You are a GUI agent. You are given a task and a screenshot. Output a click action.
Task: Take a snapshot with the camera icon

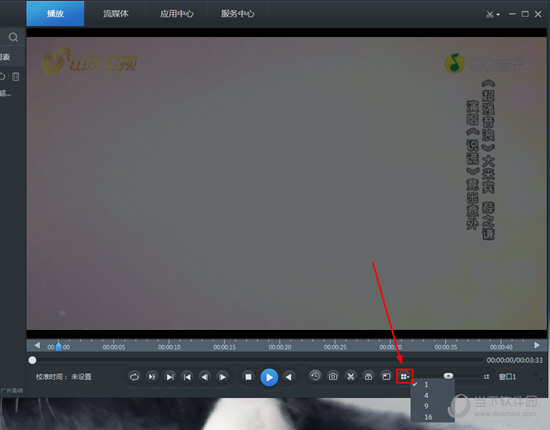tap(333, 377)
